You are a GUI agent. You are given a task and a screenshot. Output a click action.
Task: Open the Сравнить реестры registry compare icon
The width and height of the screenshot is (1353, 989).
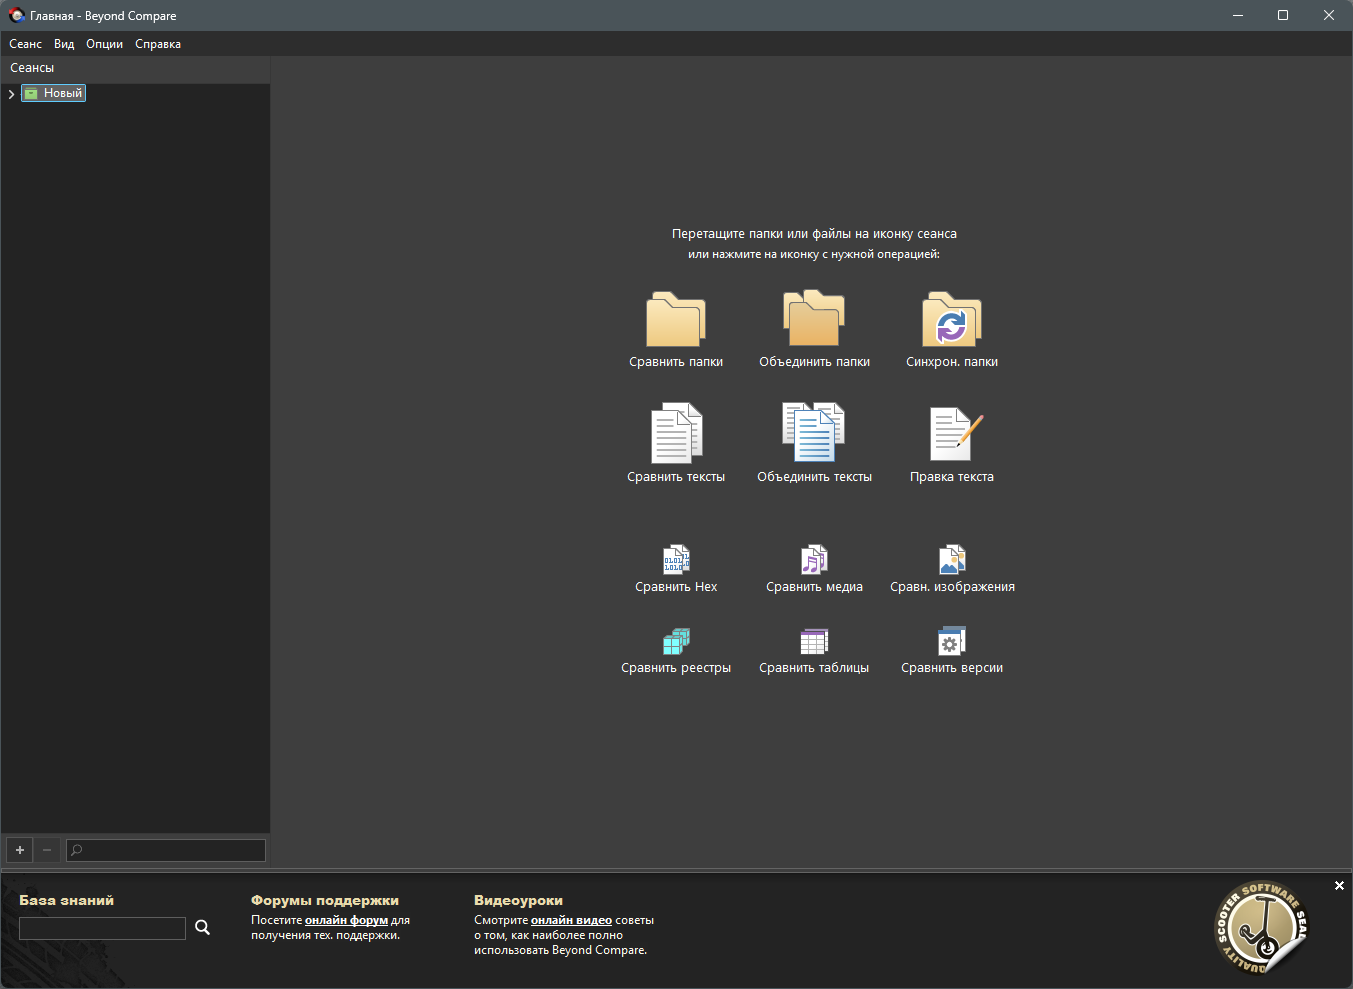pos(676,641)
